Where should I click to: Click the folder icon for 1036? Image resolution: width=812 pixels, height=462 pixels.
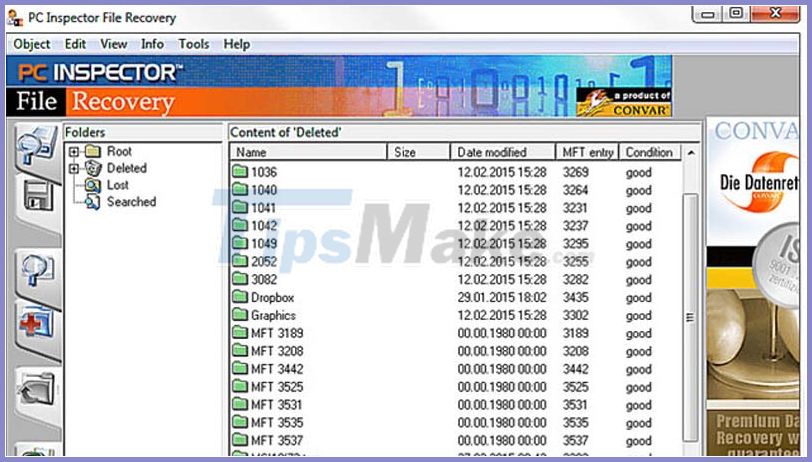(240, 171)
